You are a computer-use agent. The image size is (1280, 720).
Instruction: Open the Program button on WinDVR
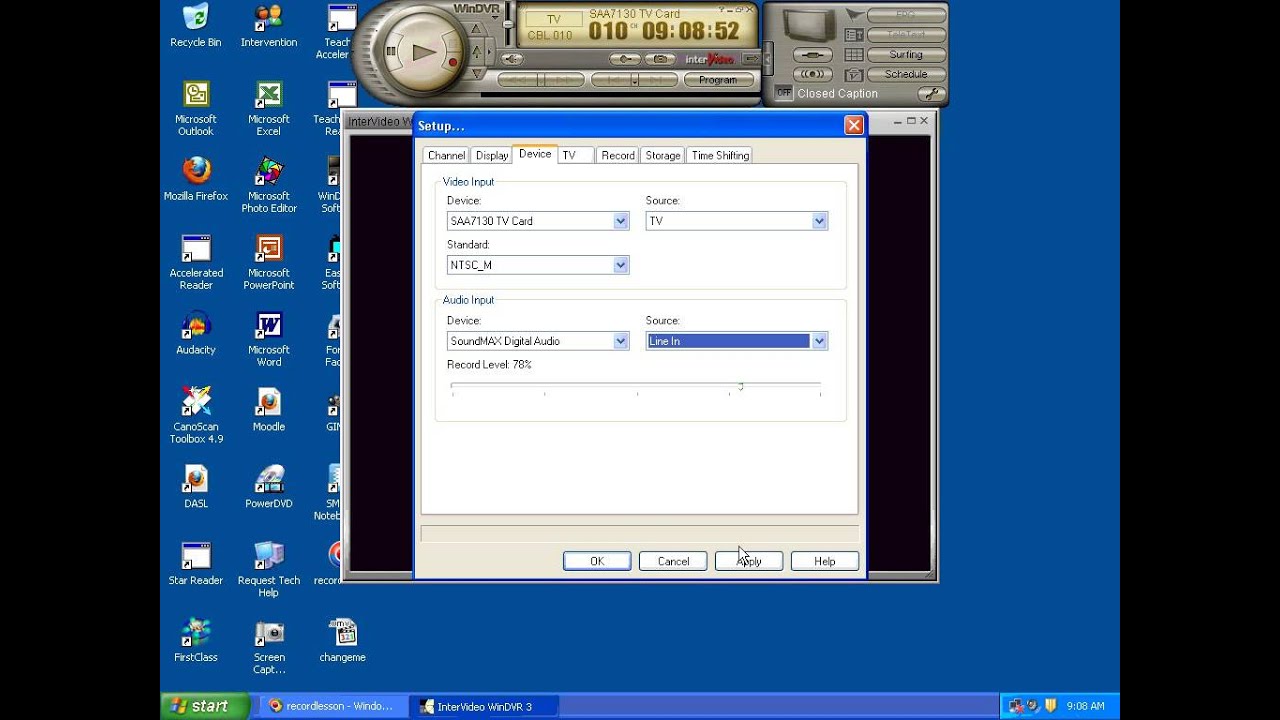tap(718, 80)
